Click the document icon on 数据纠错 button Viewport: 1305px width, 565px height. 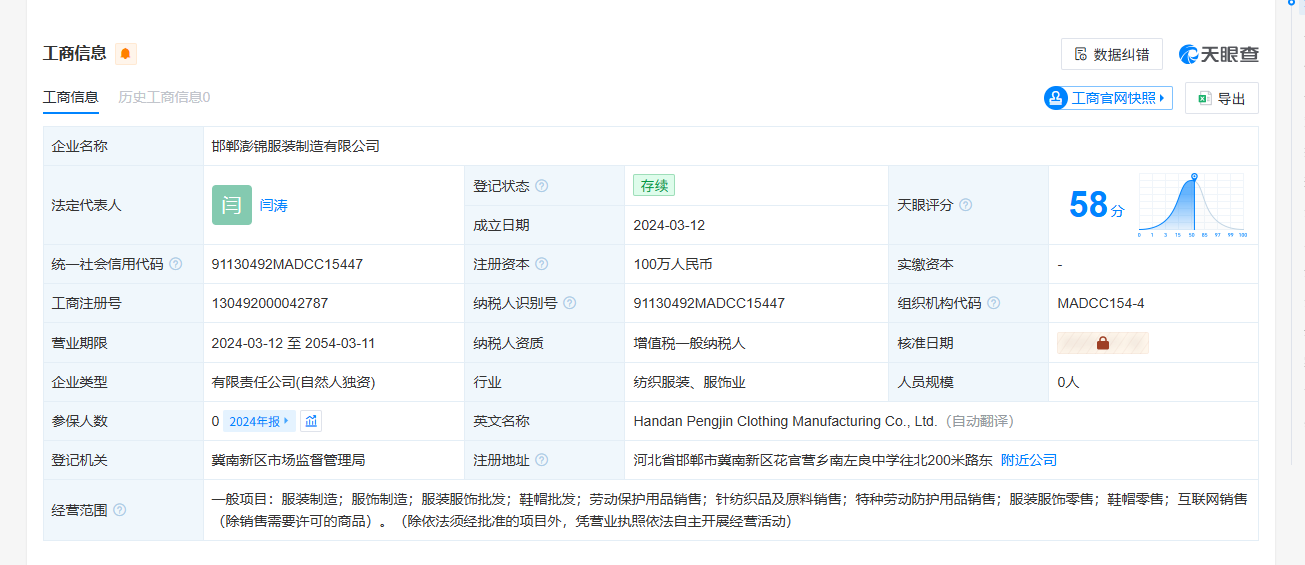point(1080,54)
